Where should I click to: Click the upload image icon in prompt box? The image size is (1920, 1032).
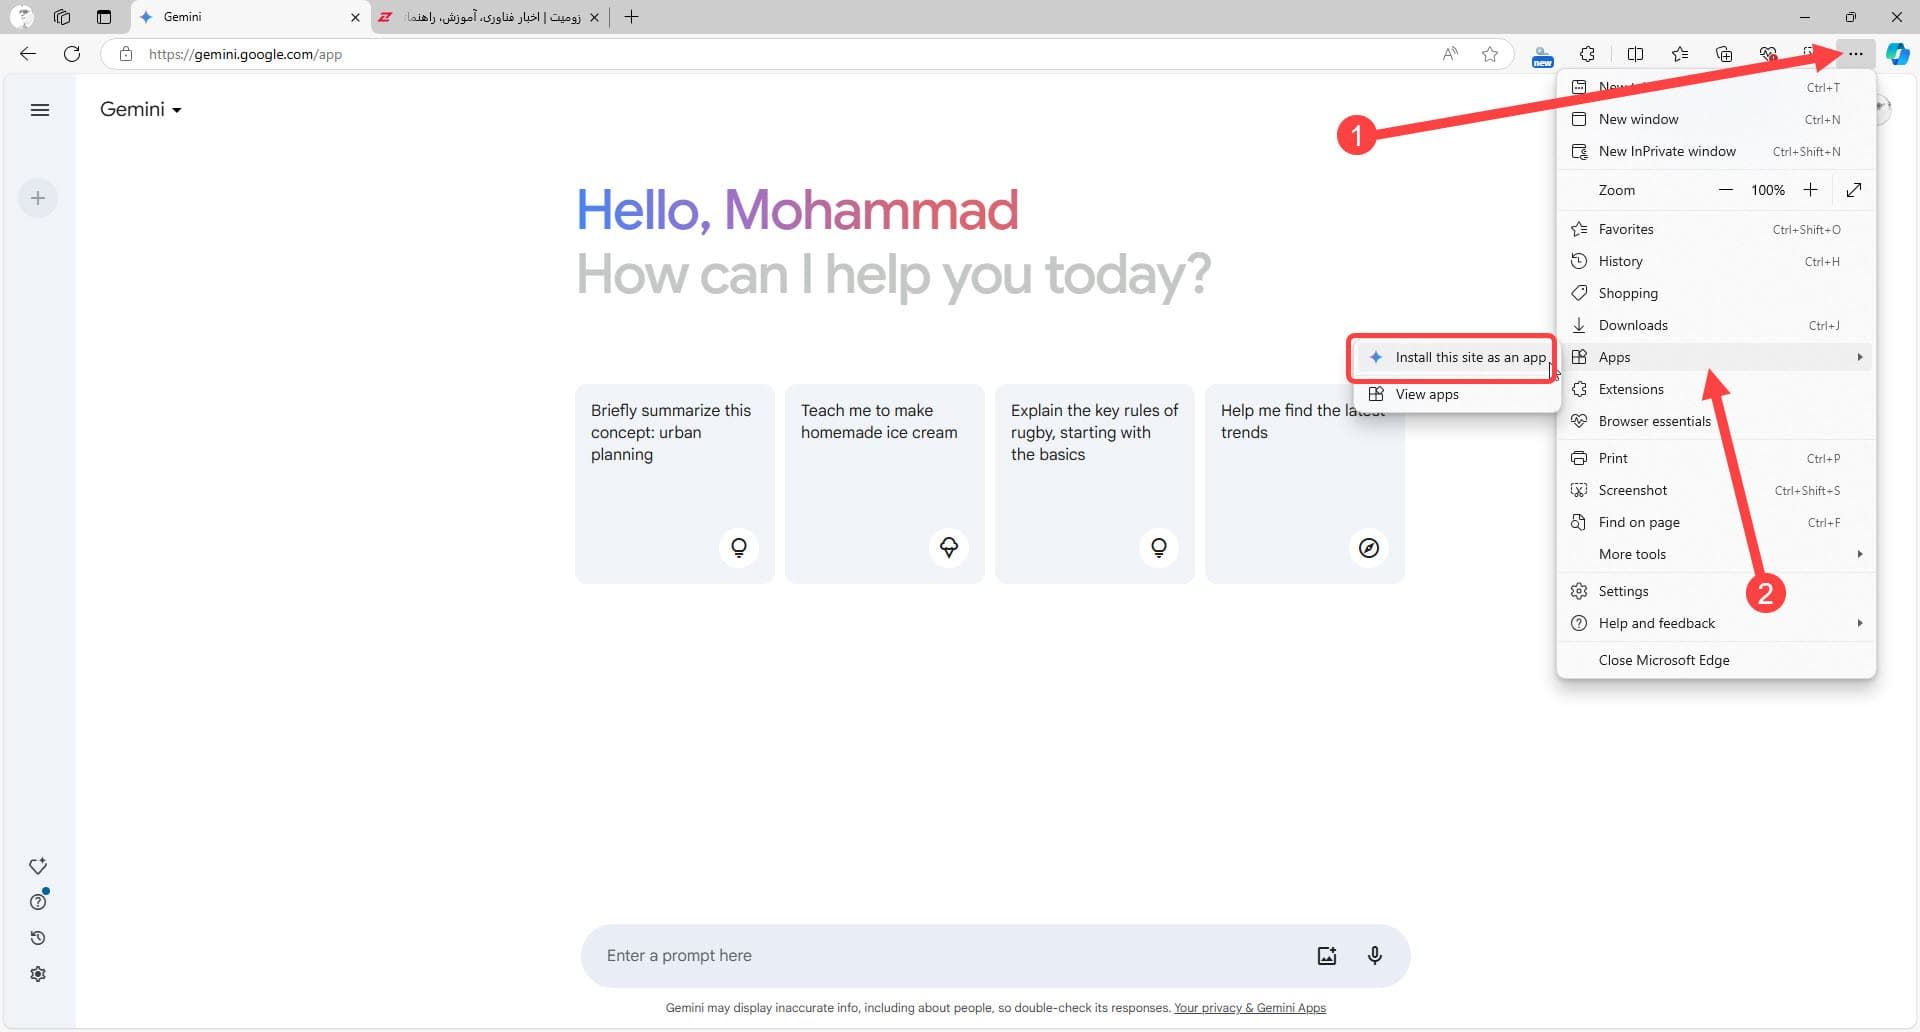tap(1327, 956)
